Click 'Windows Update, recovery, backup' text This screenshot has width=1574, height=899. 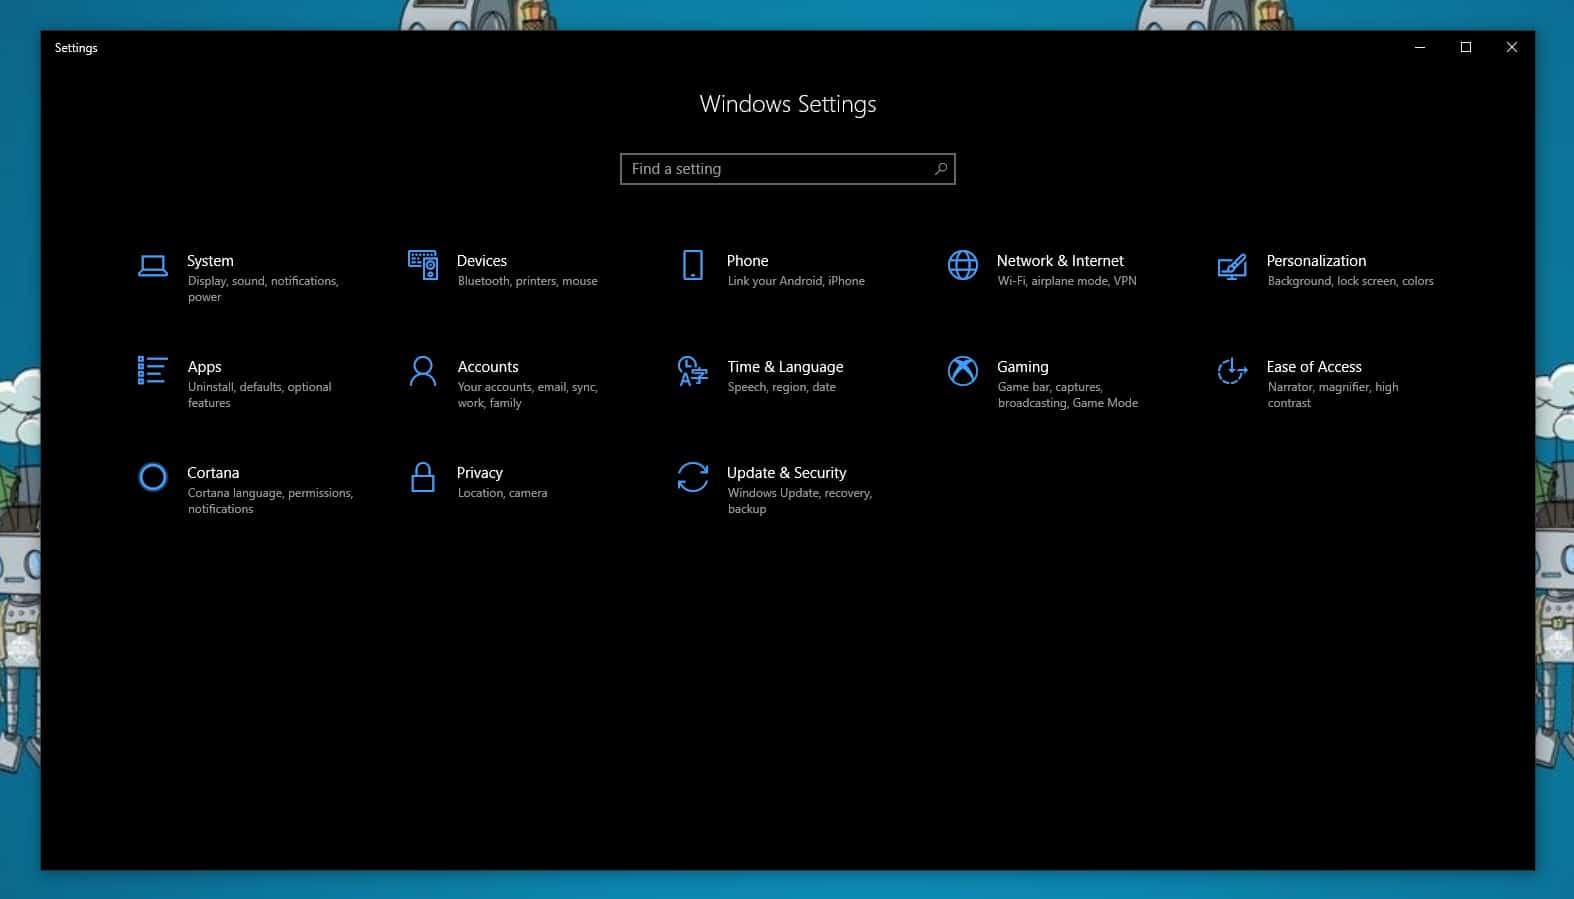click(x=800, y=501)
